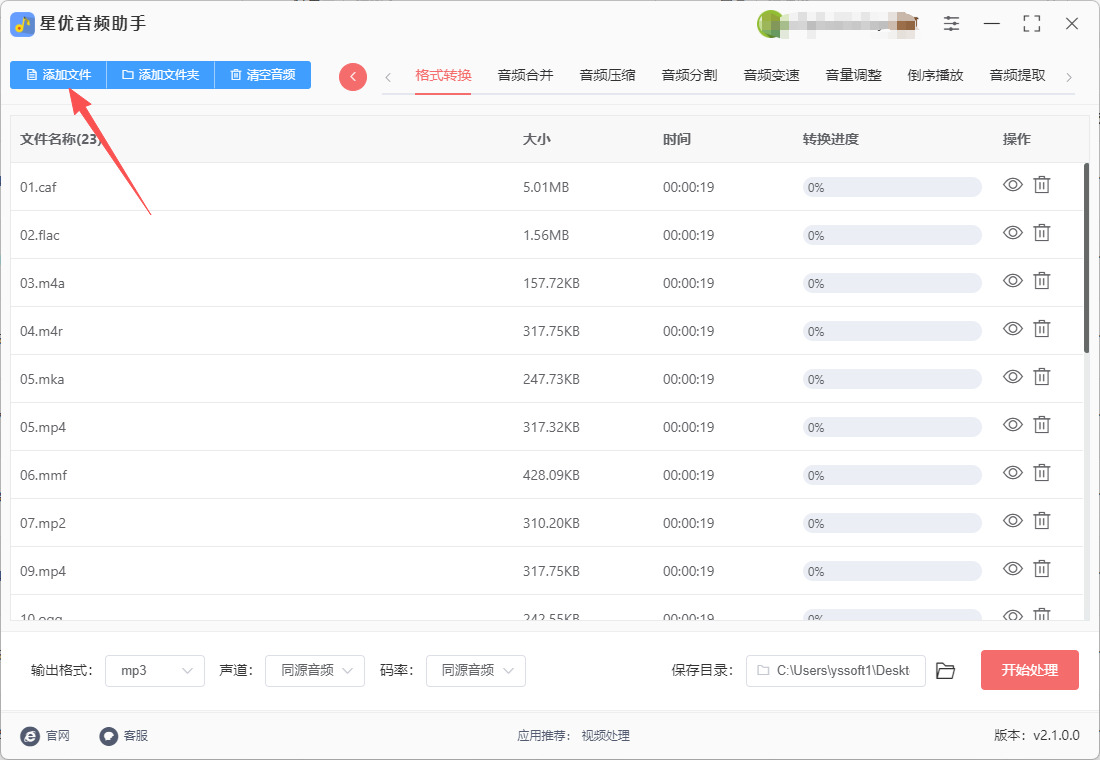Click the 添加文件 button

(58, 75)
